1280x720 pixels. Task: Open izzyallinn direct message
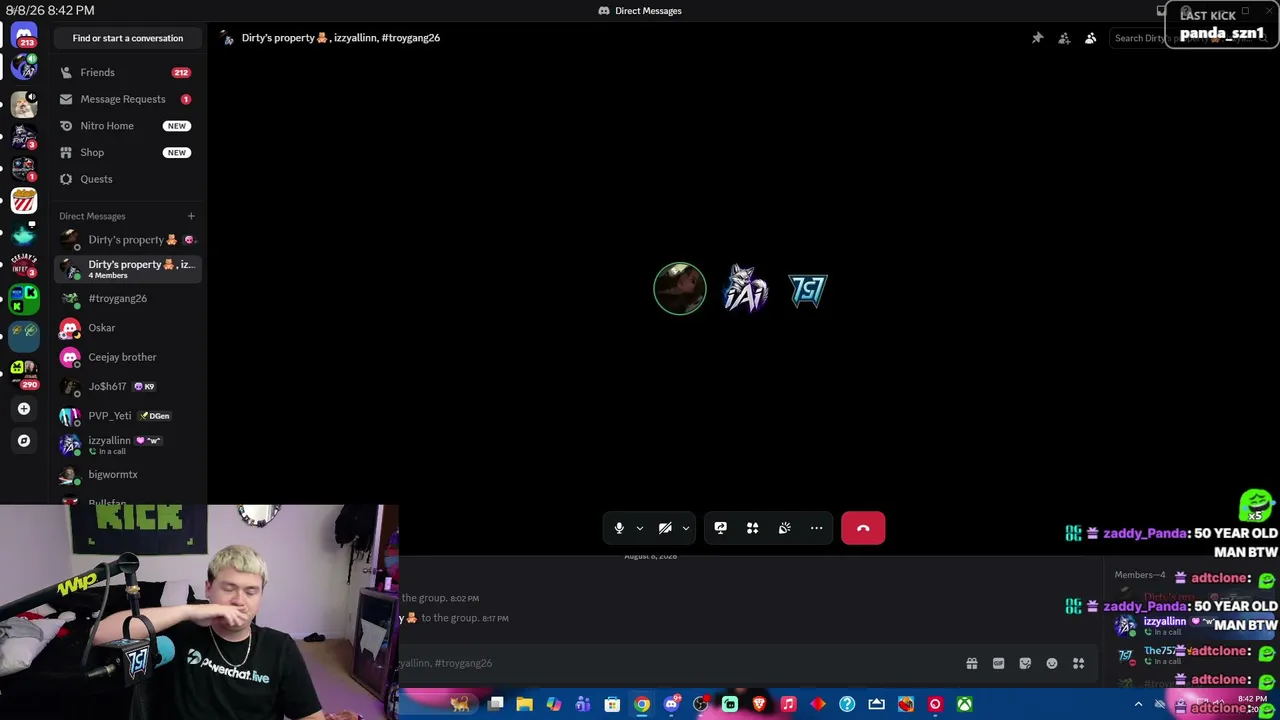[128, 445]
